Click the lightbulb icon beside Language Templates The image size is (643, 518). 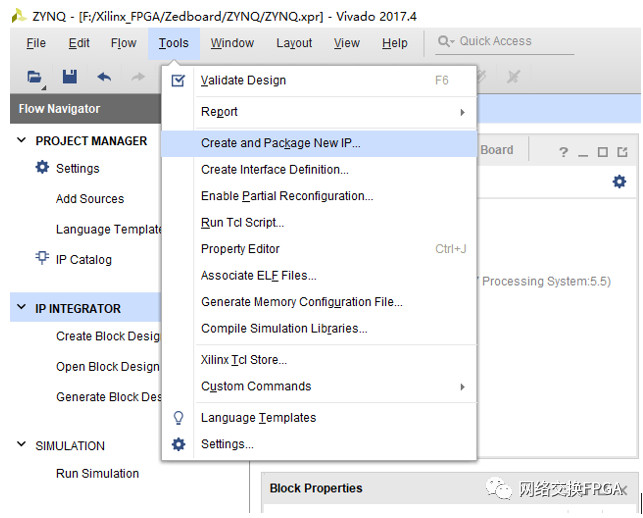point(178,418)
